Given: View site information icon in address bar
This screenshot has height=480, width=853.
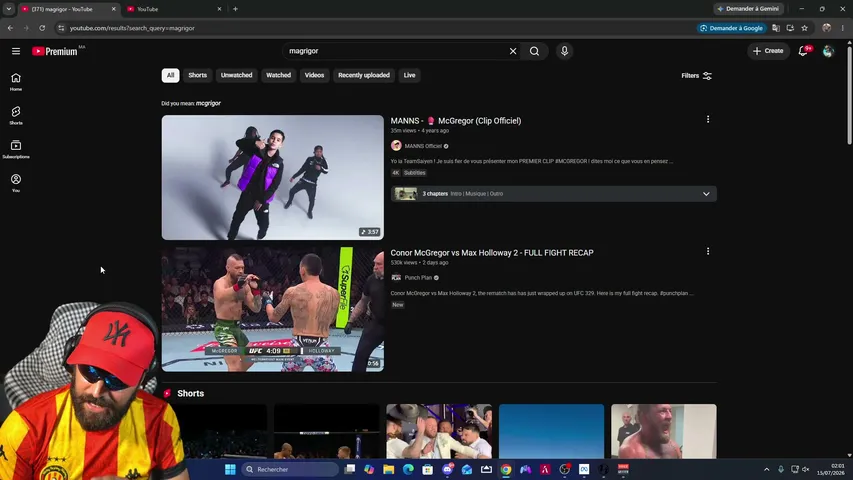Looking at the screenshot, I should (61, 28).
